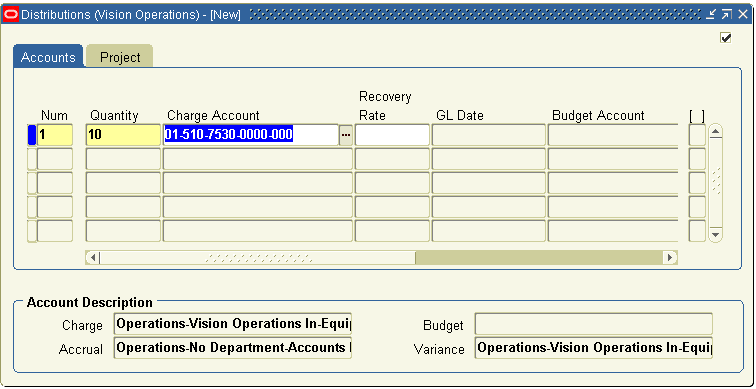Click the Variance account description field
756x389 pixels.
594,348
